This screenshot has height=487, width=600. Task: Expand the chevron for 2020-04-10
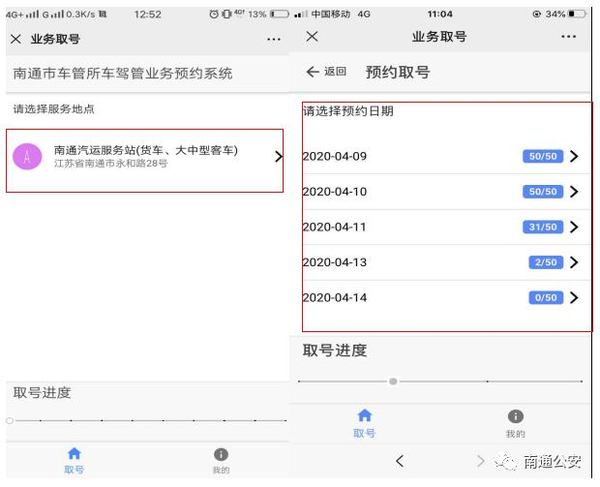[574, 192]
